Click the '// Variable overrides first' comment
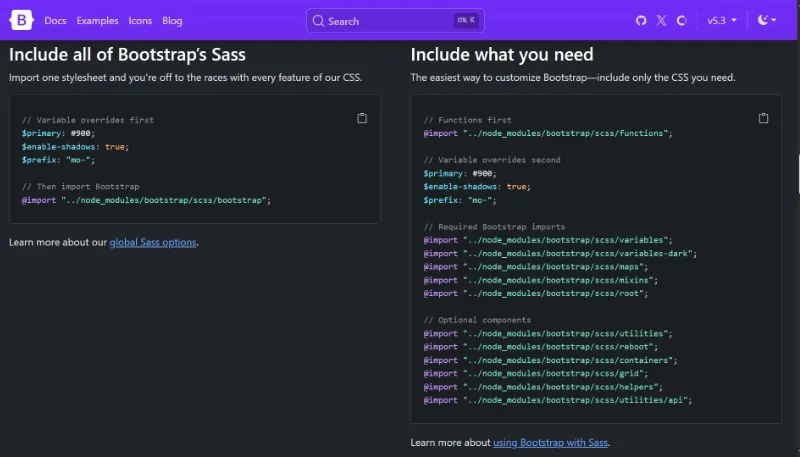 click(x=88, y=120)
